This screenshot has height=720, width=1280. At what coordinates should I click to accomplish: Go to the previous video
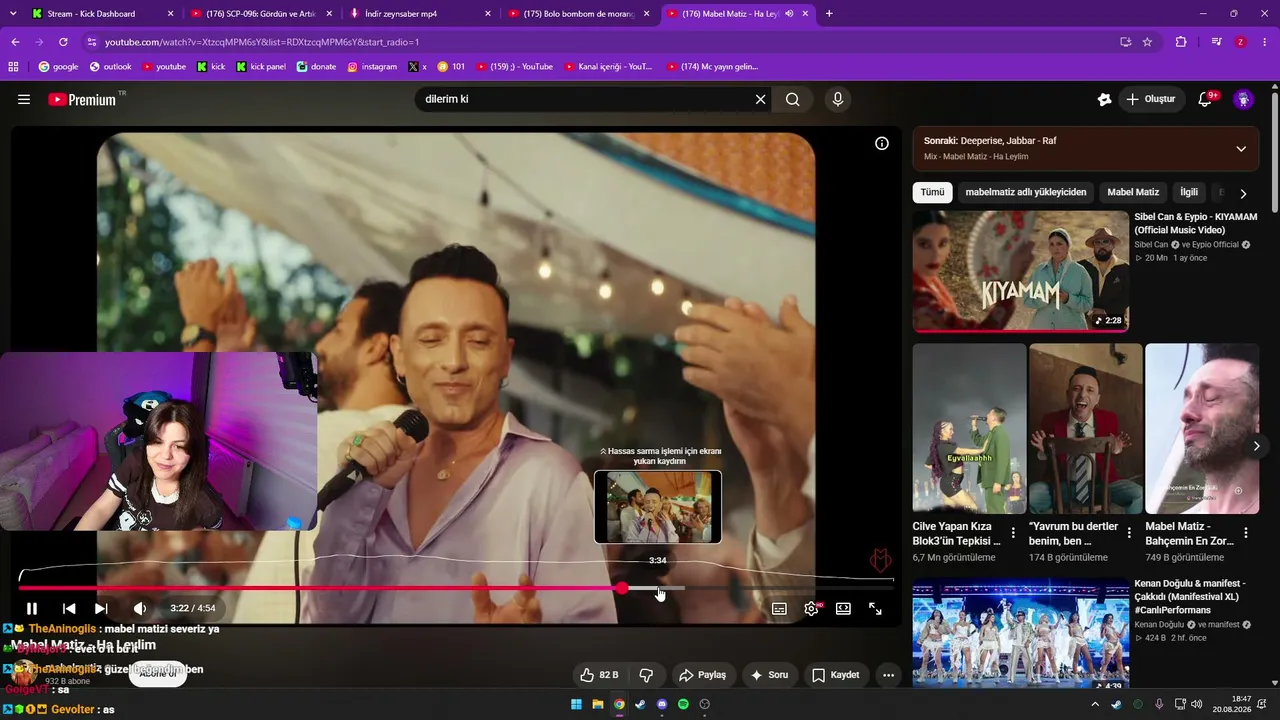(69, 608)
